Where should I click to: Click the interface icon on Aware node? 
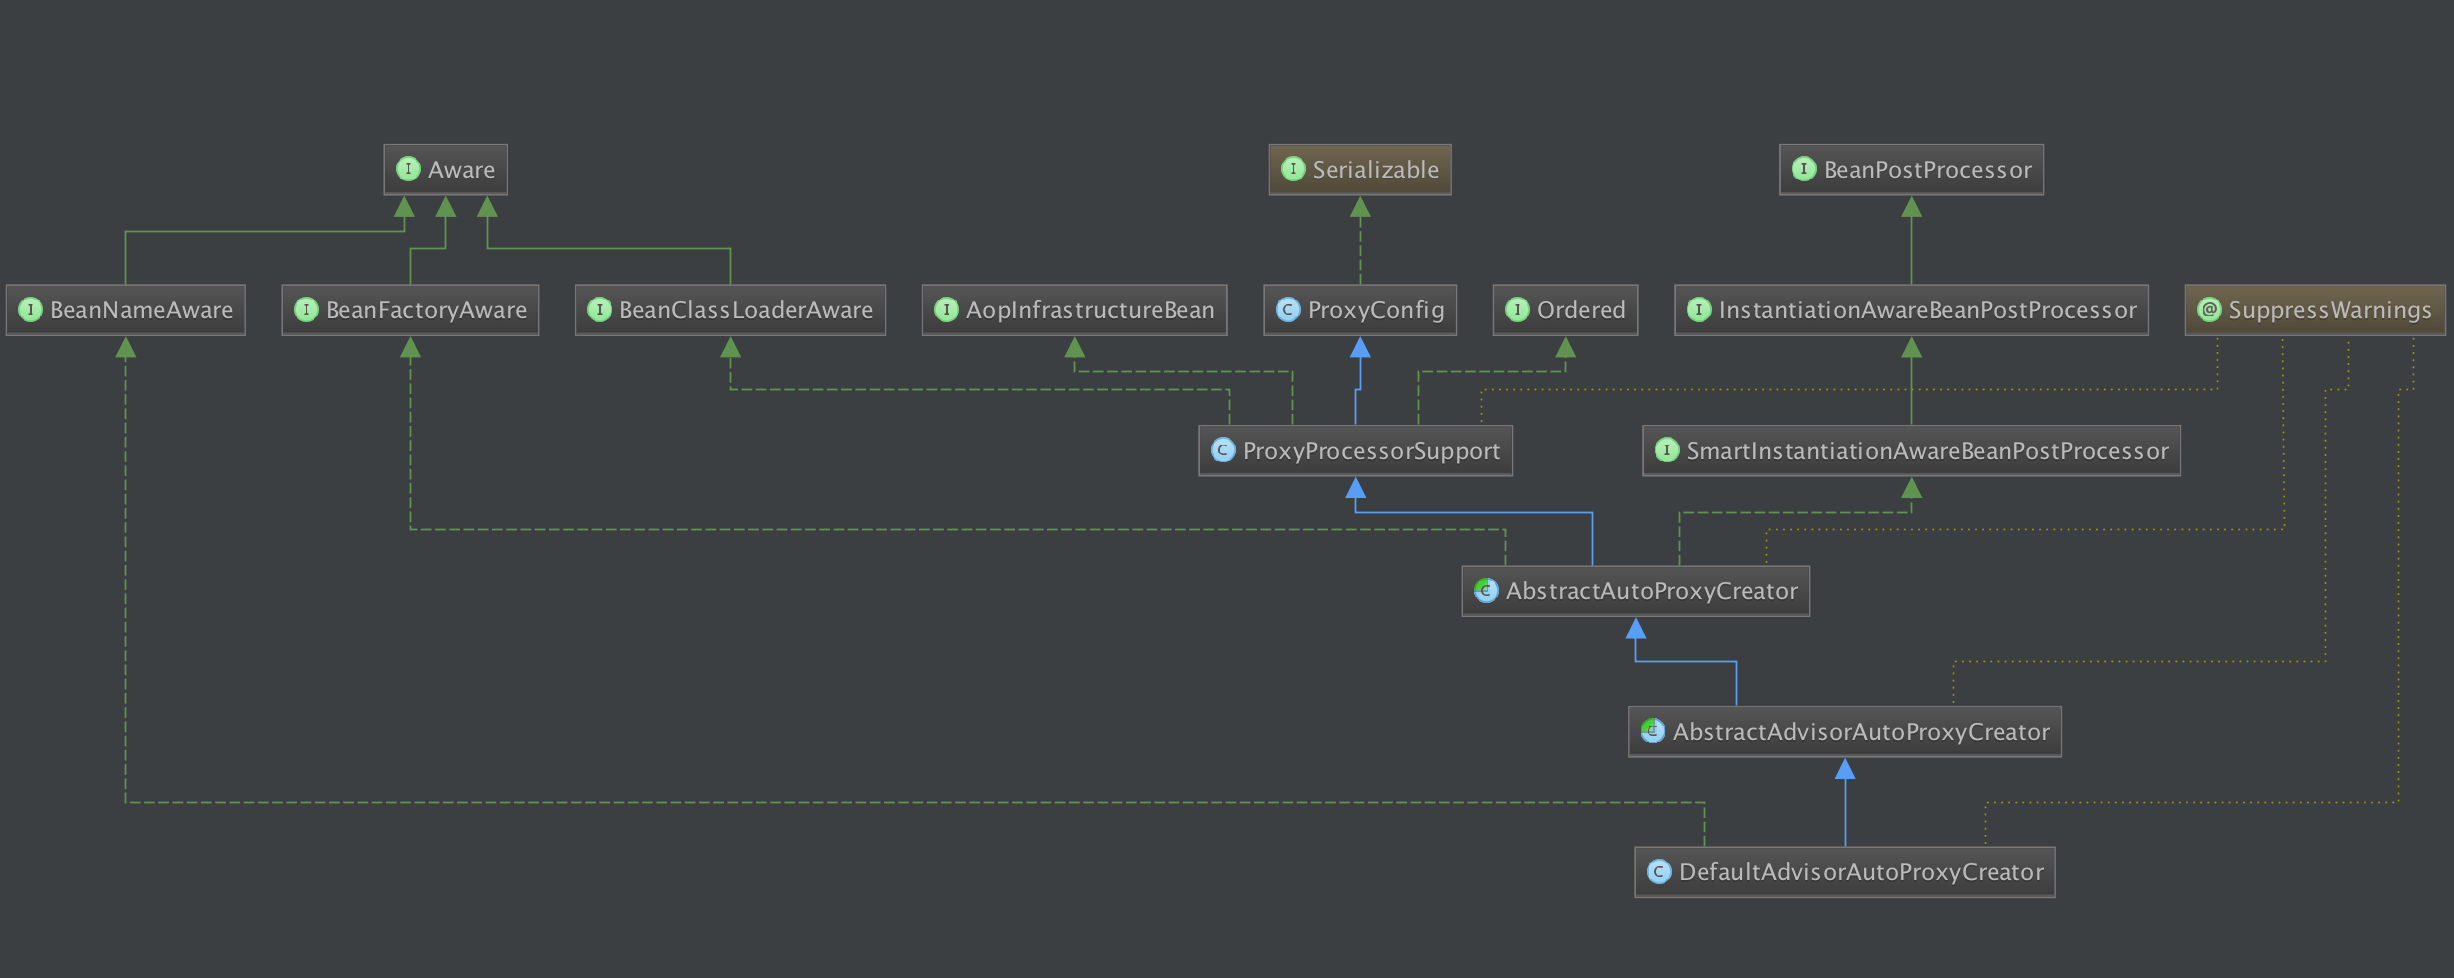[408, 169]
